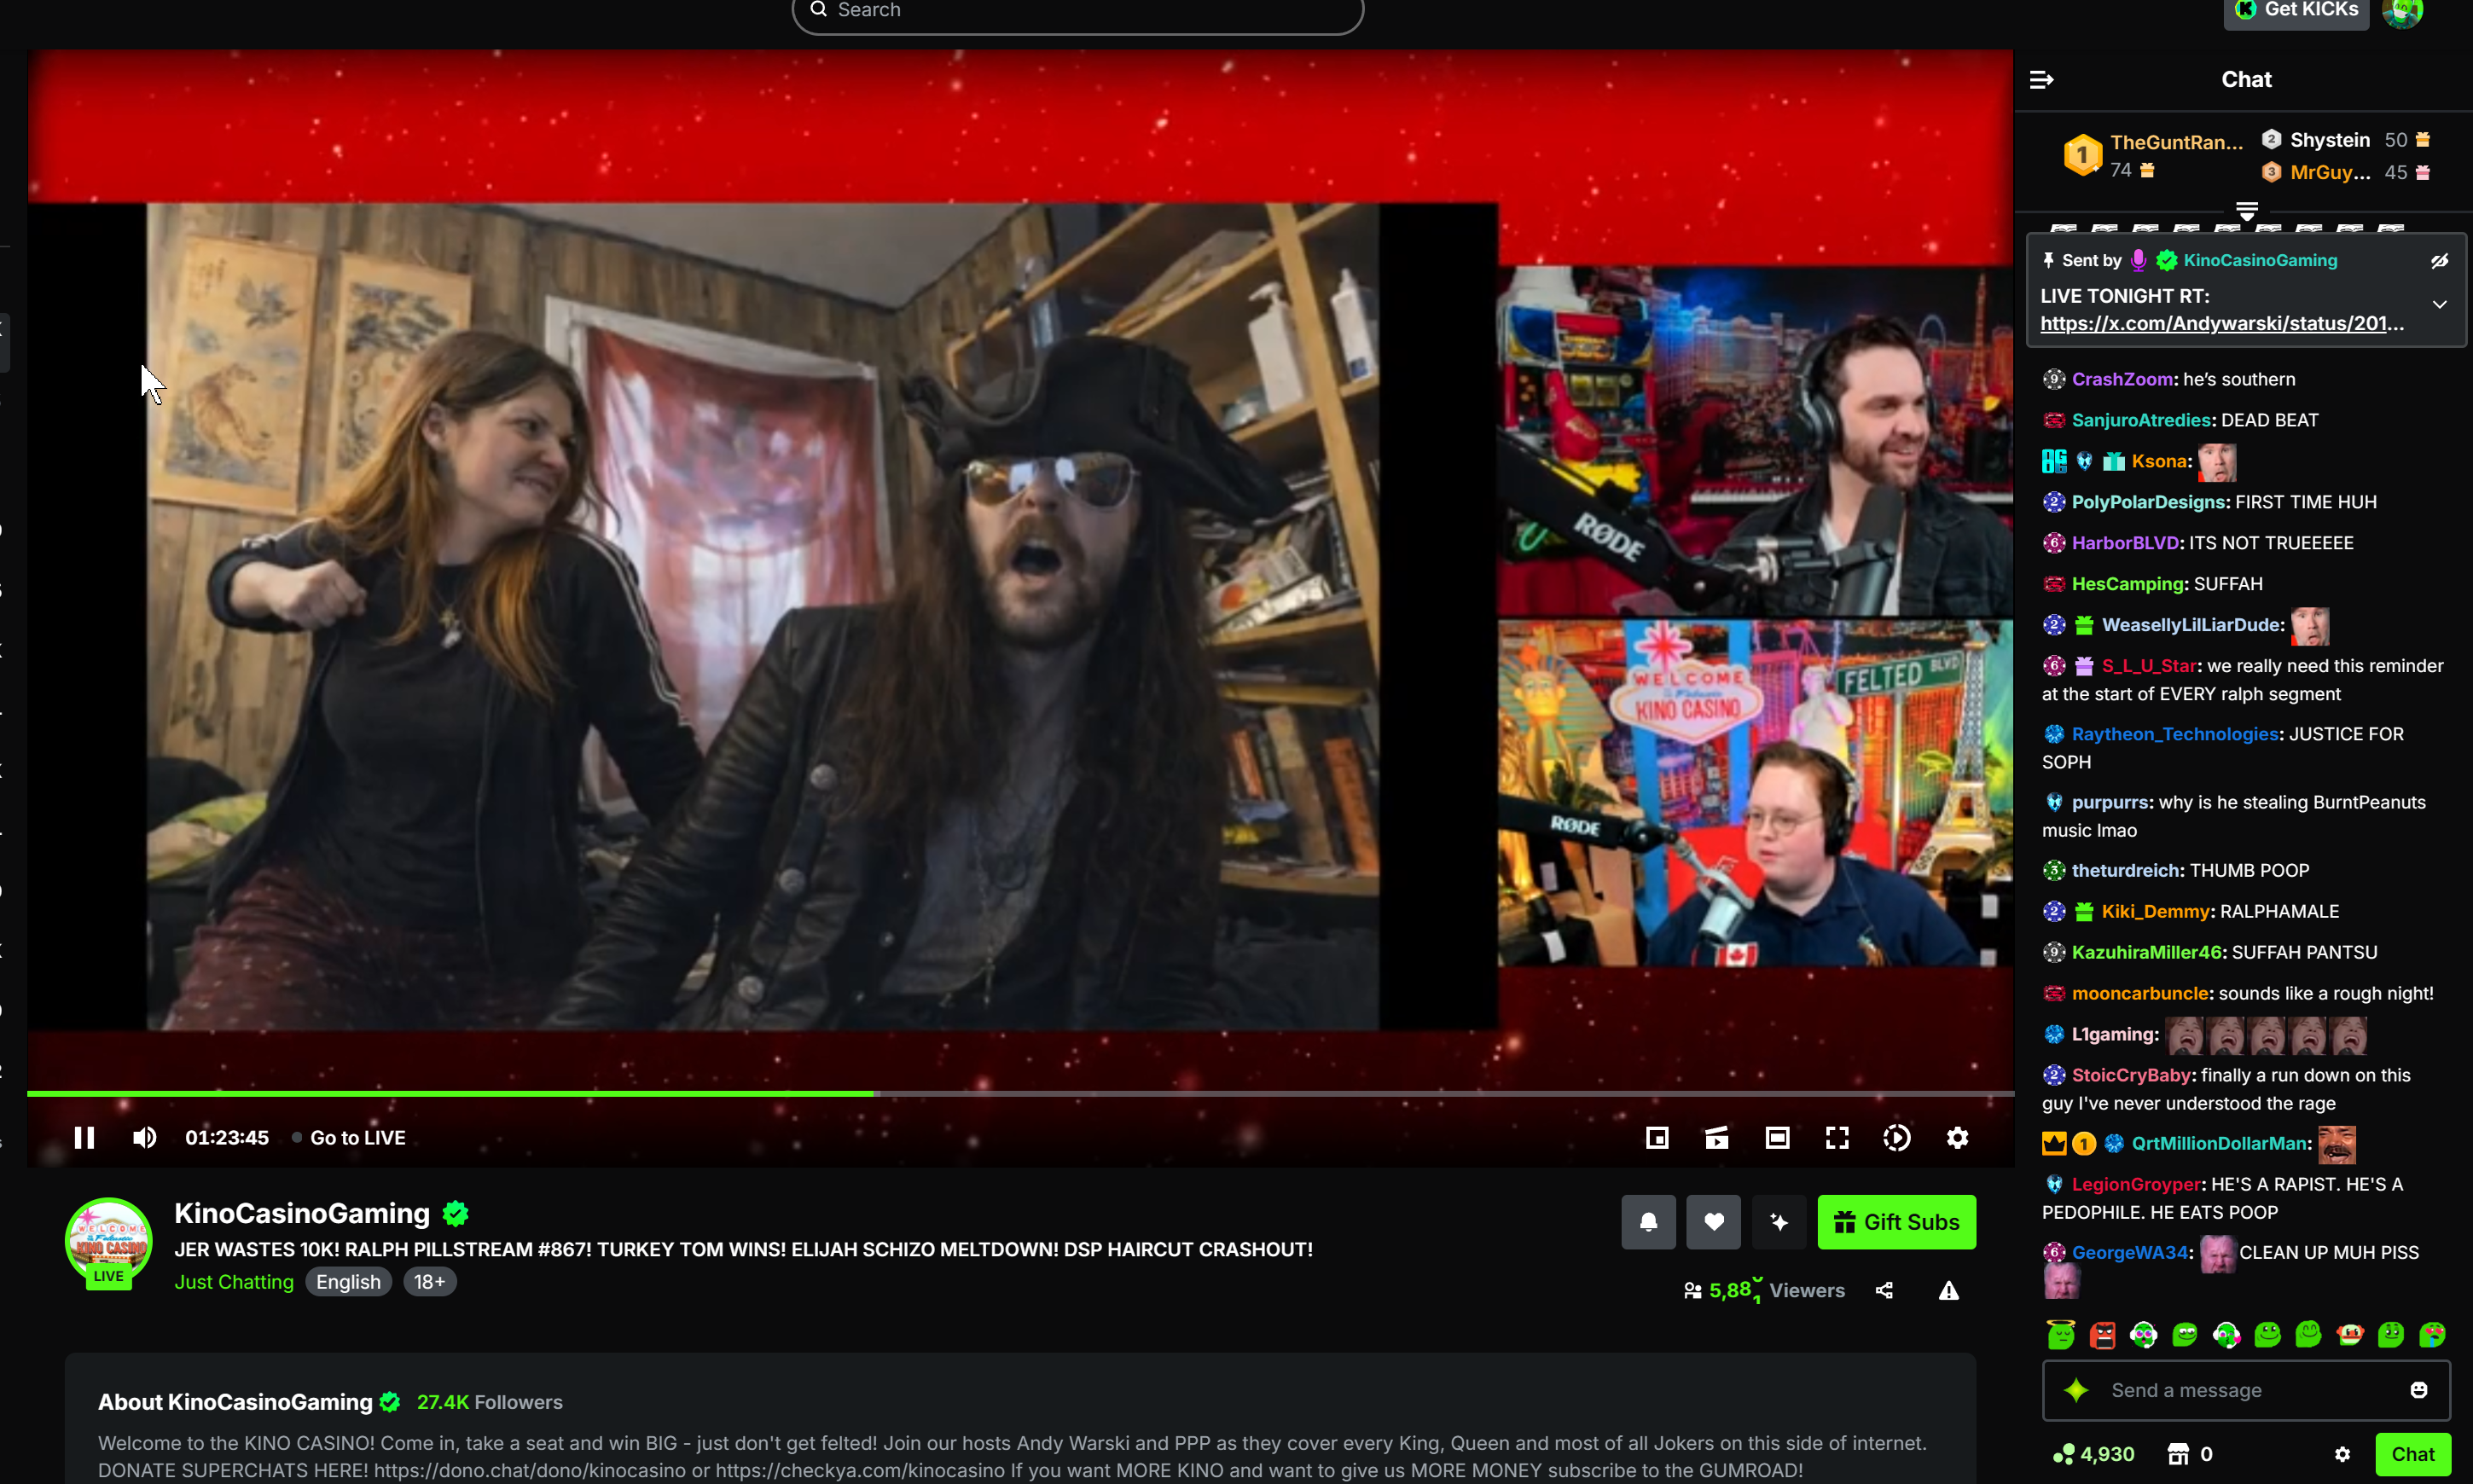
Task: Click HesCamping username in chat
Action: pyautogui.click(x=2127, y=584)
